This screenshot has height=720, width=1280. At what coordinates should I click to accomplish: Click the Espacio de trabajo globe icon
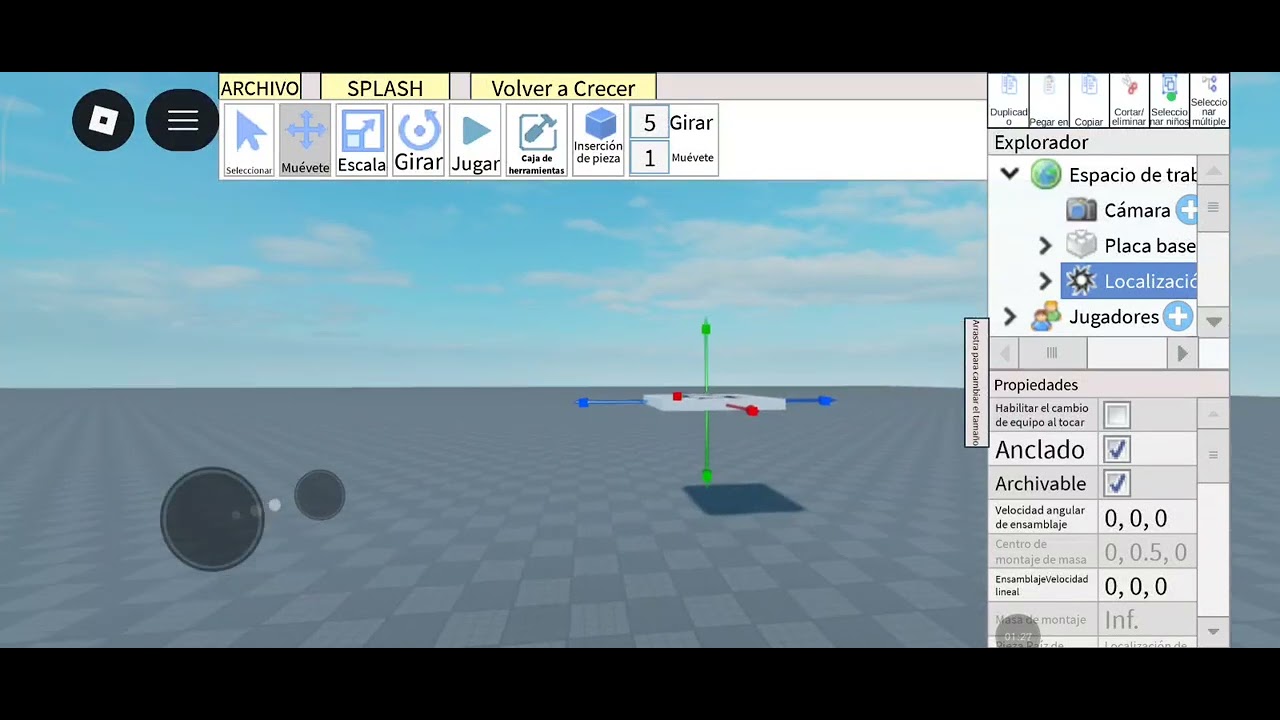(x=1046, y=175)
